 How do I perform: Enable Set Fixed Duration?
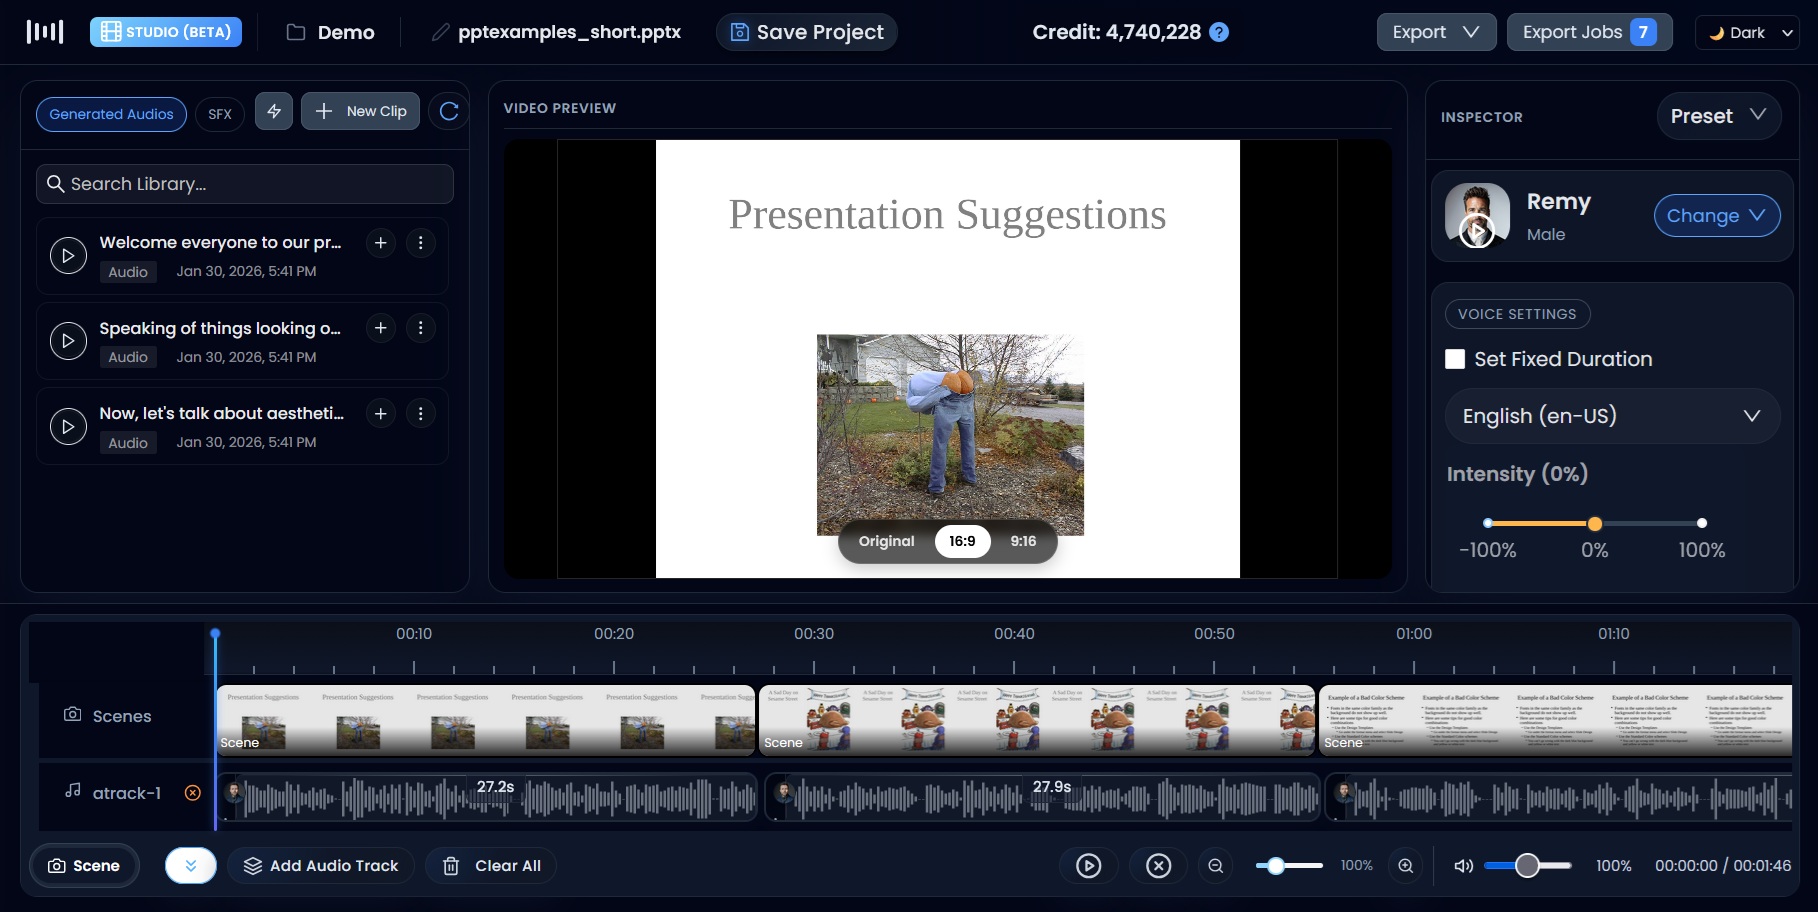(x=1455, y=359)
